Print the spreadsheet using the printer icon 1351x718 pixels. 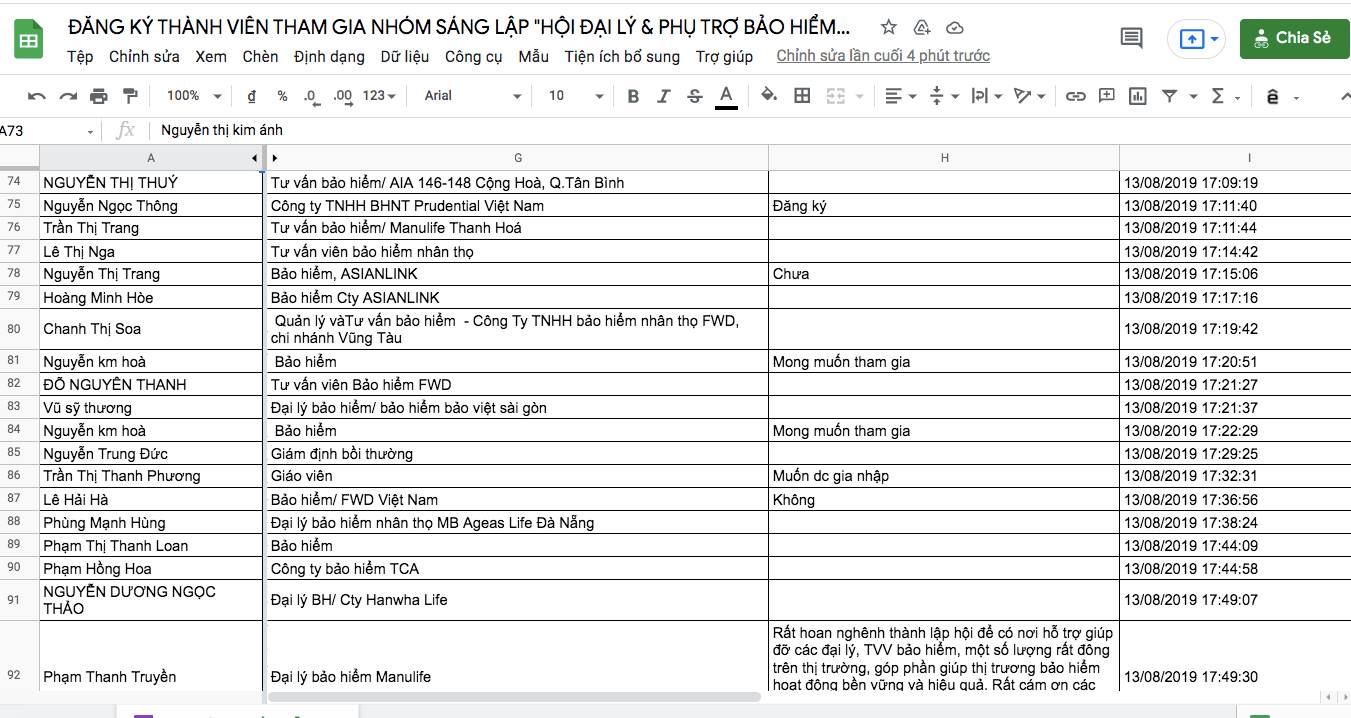coord(98,96)
